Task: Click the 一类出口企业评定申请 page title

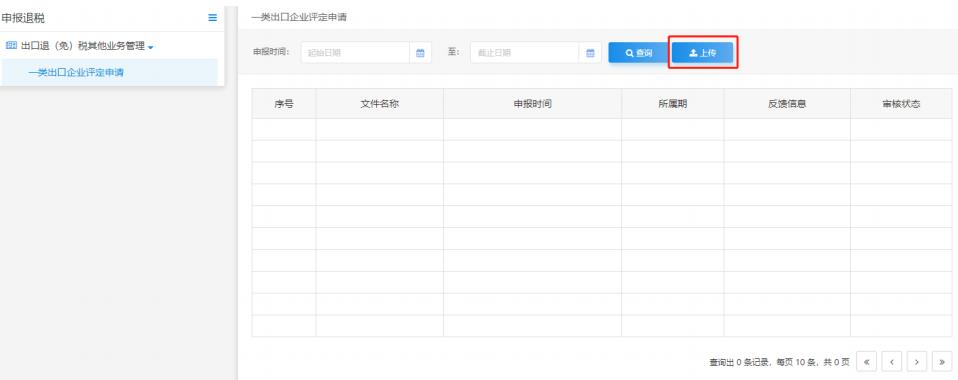Action: tap(299, 17)
